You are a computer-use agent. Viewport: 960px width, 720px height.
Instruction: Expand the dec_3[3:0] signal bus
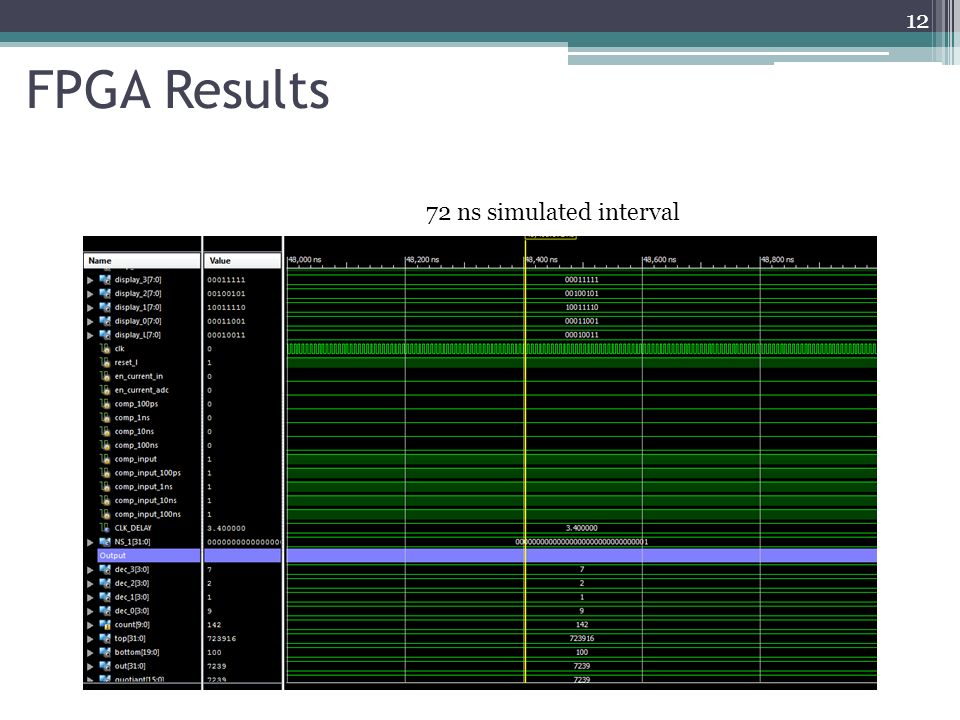tap(91, 570)
